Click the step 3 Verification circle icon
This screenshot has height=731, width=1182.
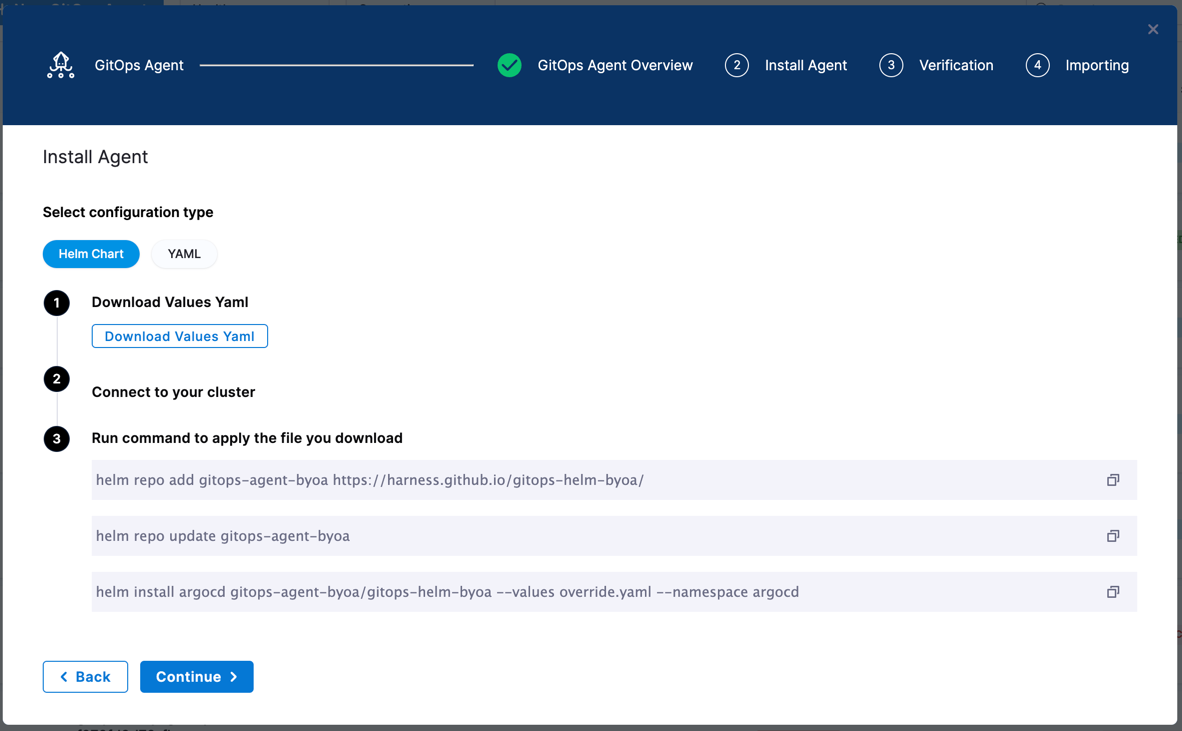(891, 65)
